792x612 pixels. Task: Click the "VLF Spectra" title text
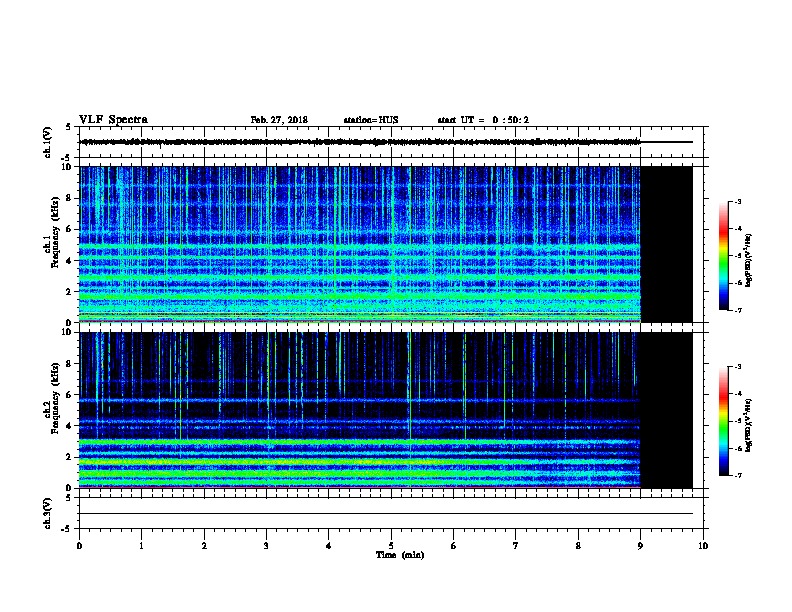click(x=113, y=120)
